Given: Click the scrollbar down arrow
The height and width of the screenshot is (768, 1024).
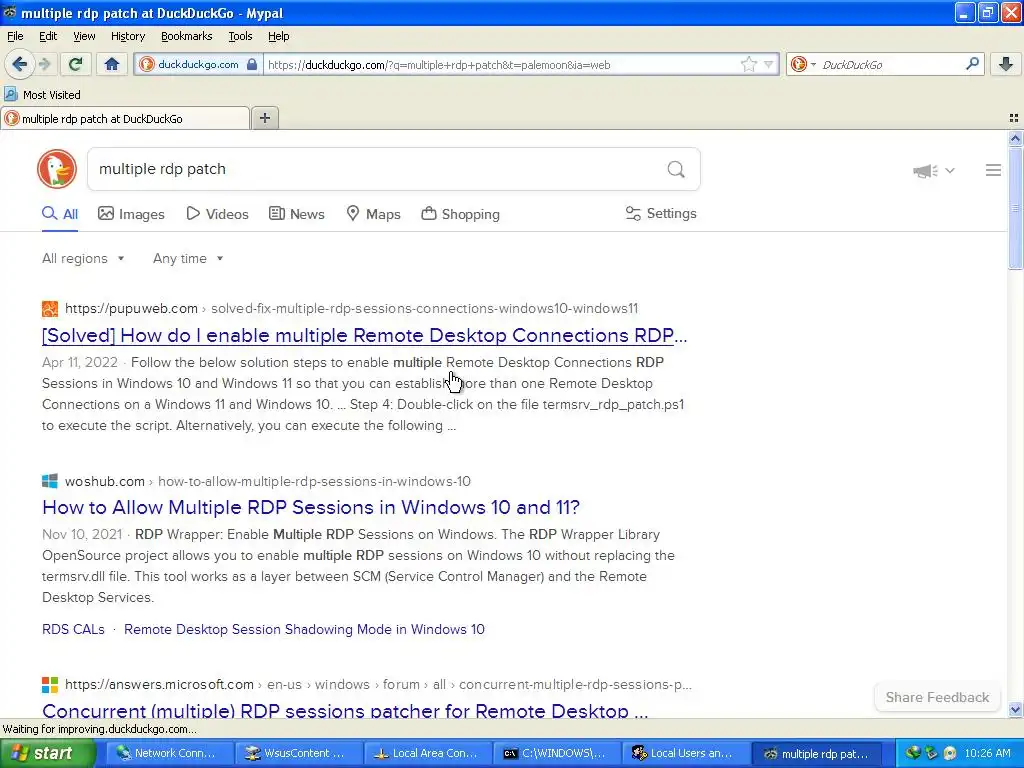Looking at the screenshot, I should pyautogui.click(x=1015, y=710).
